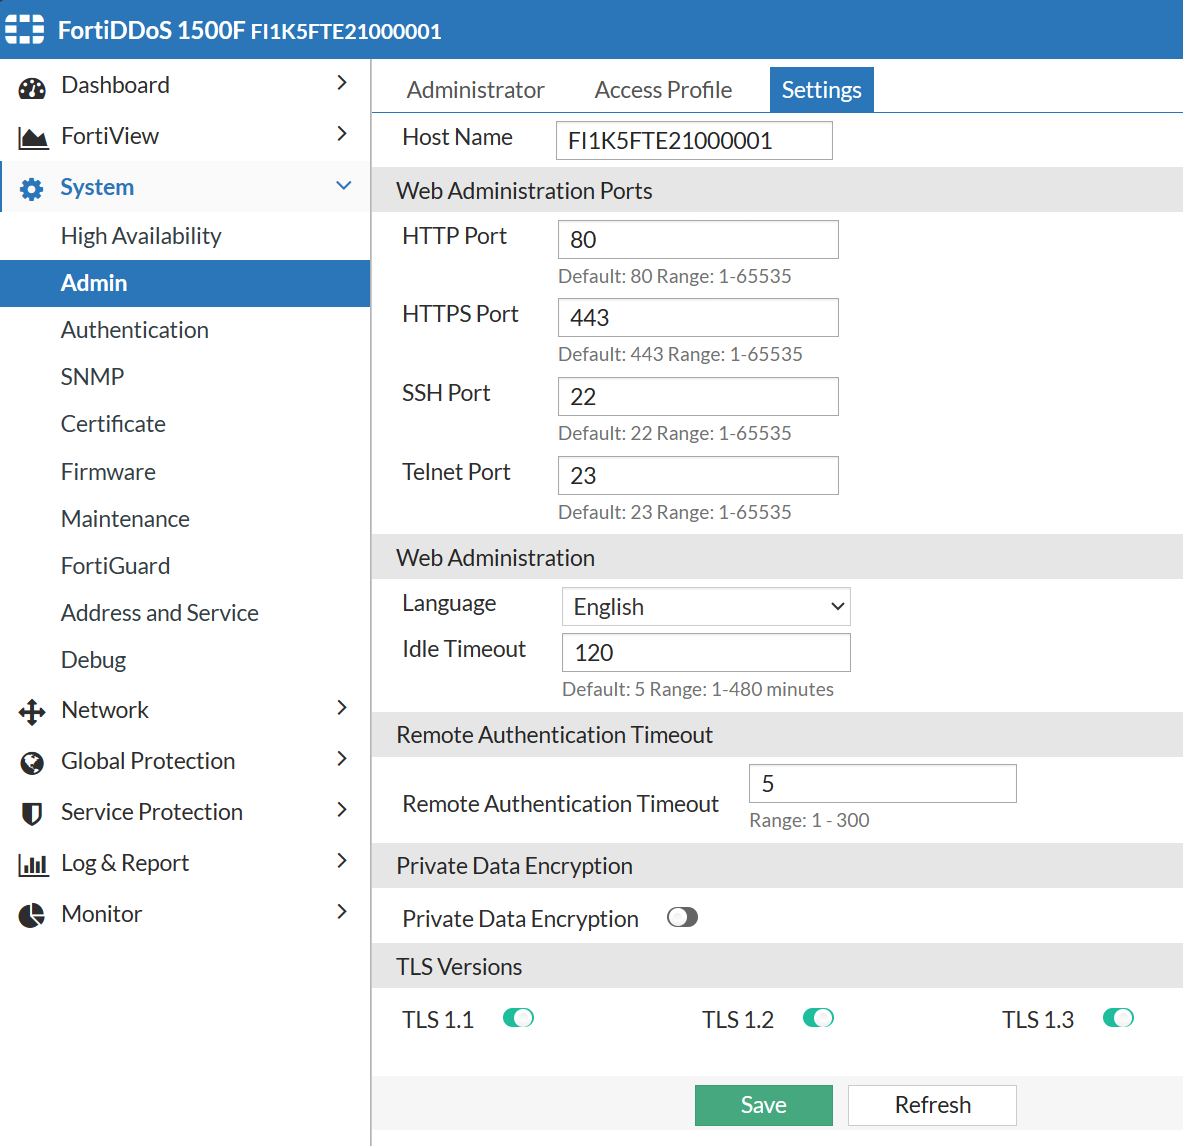Disable the TLS 1.3 switch

tap(1118, 1018)
